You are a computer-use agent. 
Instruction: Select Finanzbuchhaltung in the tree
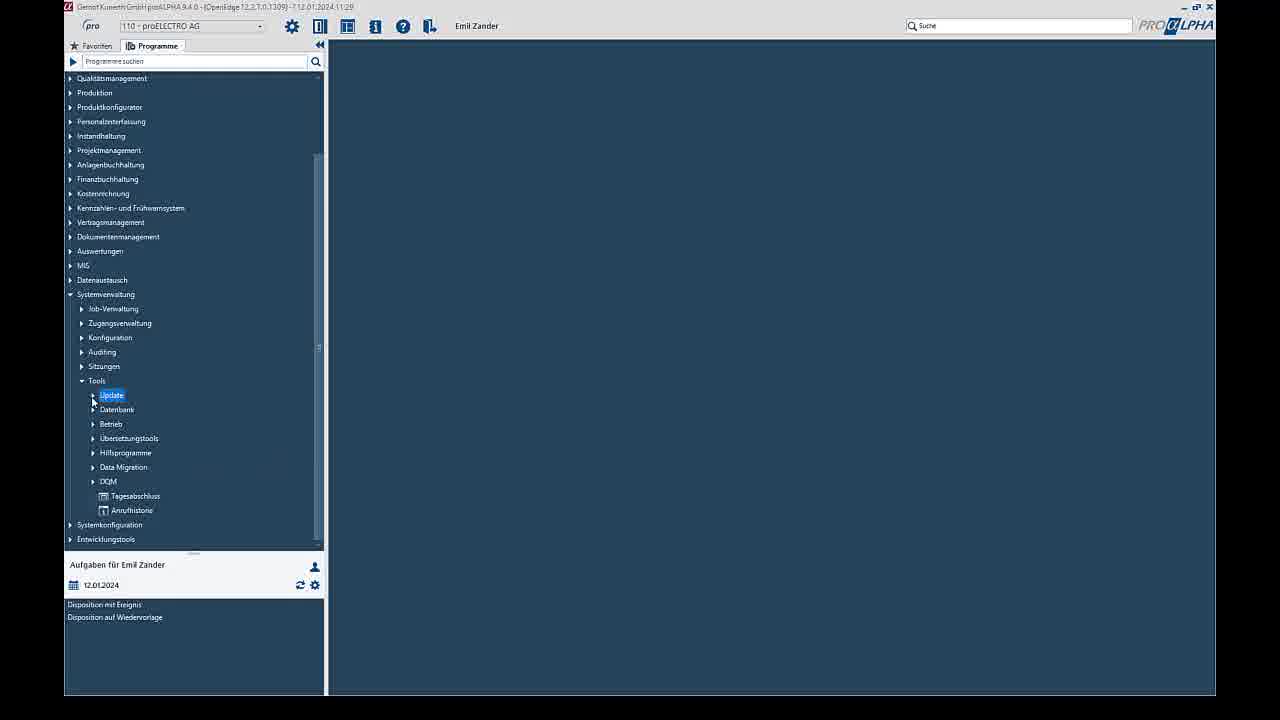click(108, 180)
